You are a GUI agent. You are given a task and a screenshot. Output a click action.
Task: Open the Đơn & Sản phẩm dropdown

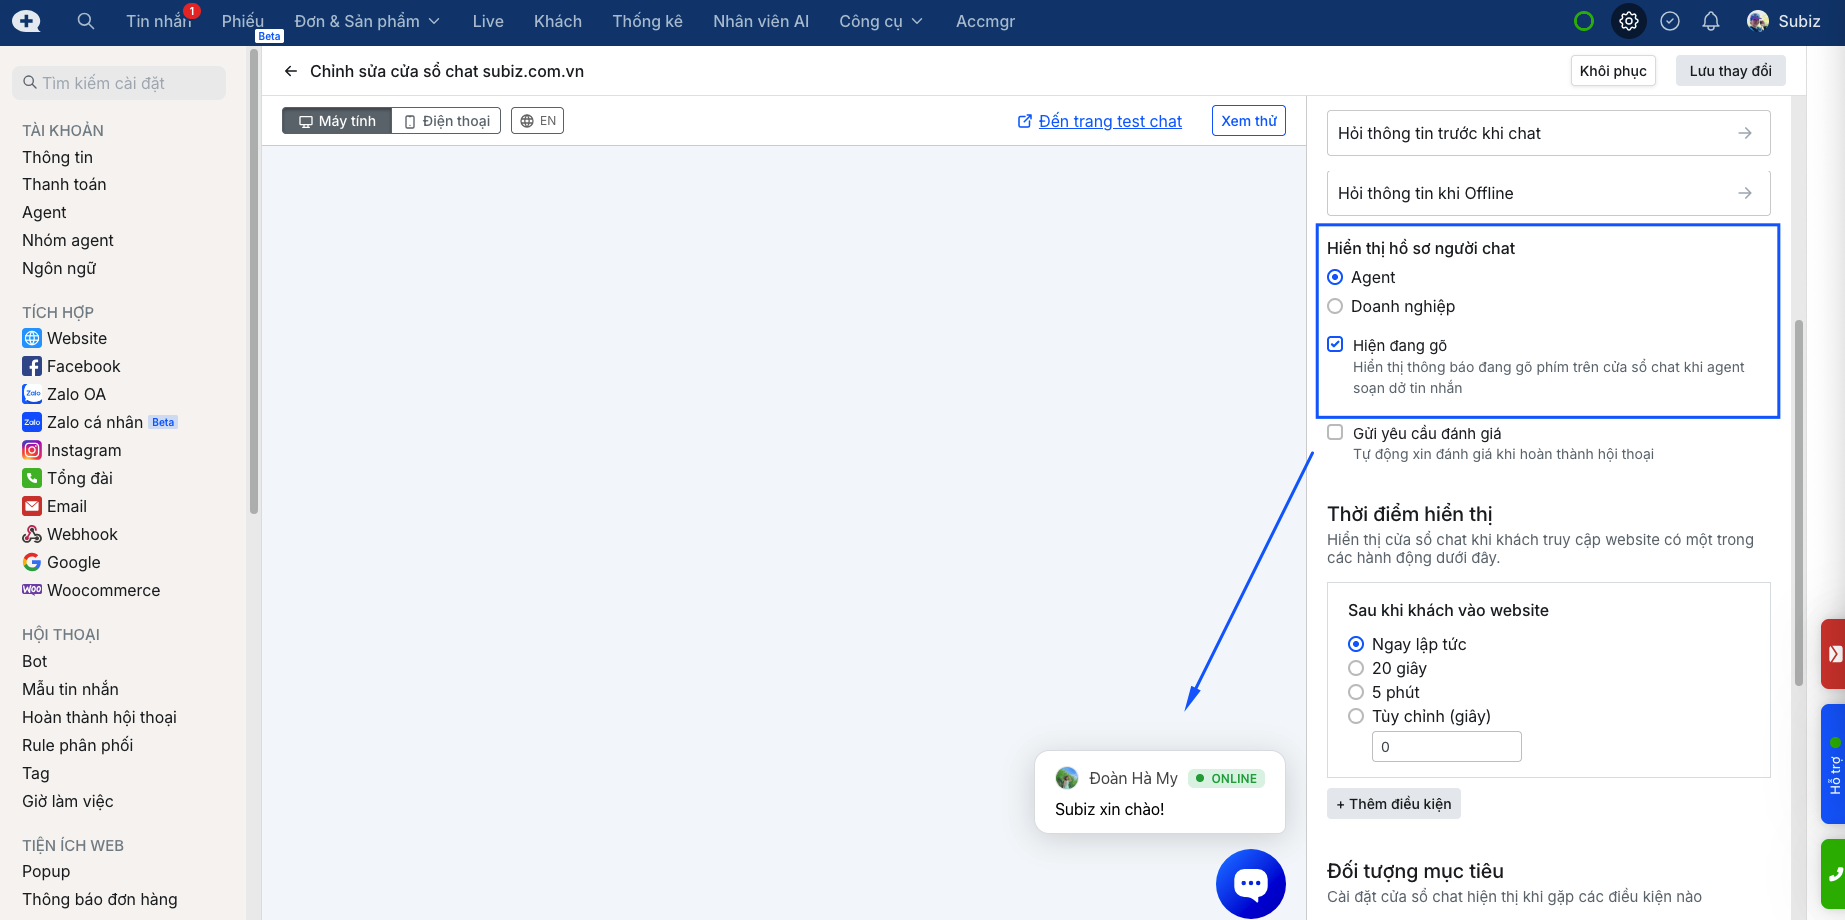point(367,21)
